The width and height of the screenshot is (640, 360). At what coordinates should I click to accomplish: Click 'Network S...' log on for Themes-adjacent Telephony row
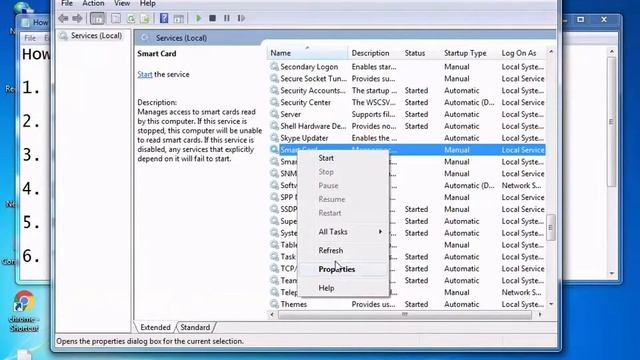pyautogui.click(x=521, y=292)
